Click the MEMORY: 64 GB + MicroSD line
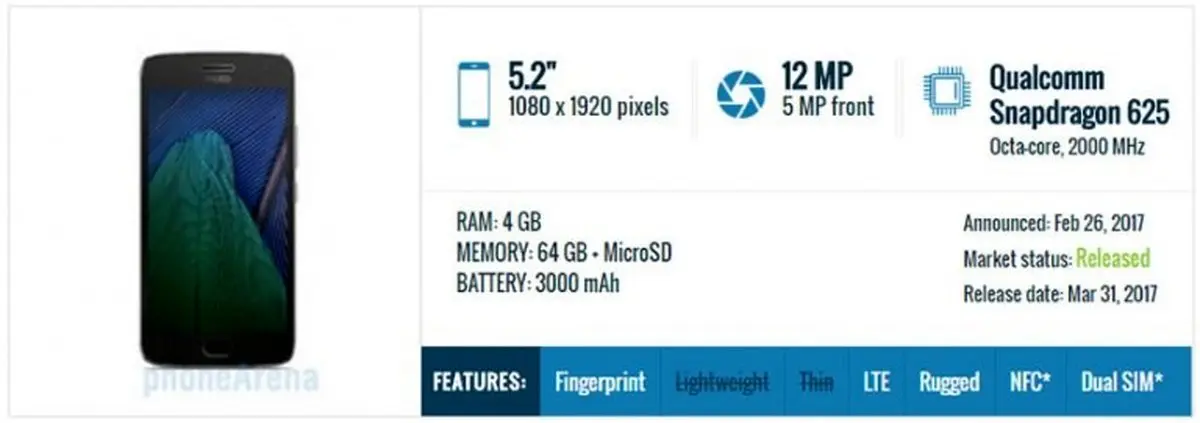This screenshot has height=423, width=1200. (x=563, y=253)
